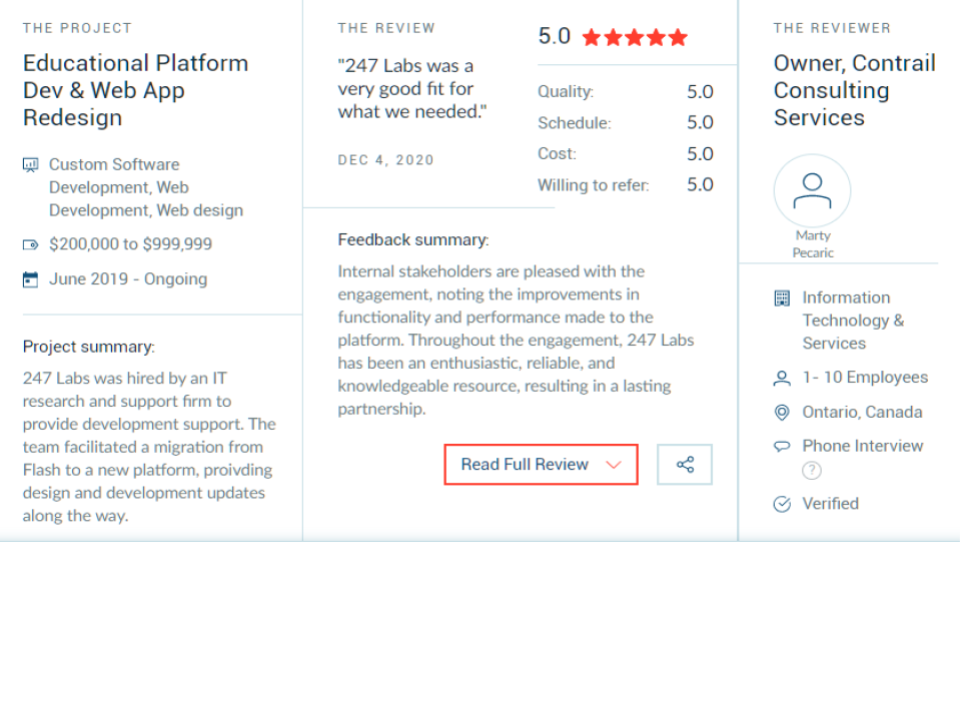Click the Feedback summary heading
The width and height of the screenshot is (960, 720).
click(413, 240)
